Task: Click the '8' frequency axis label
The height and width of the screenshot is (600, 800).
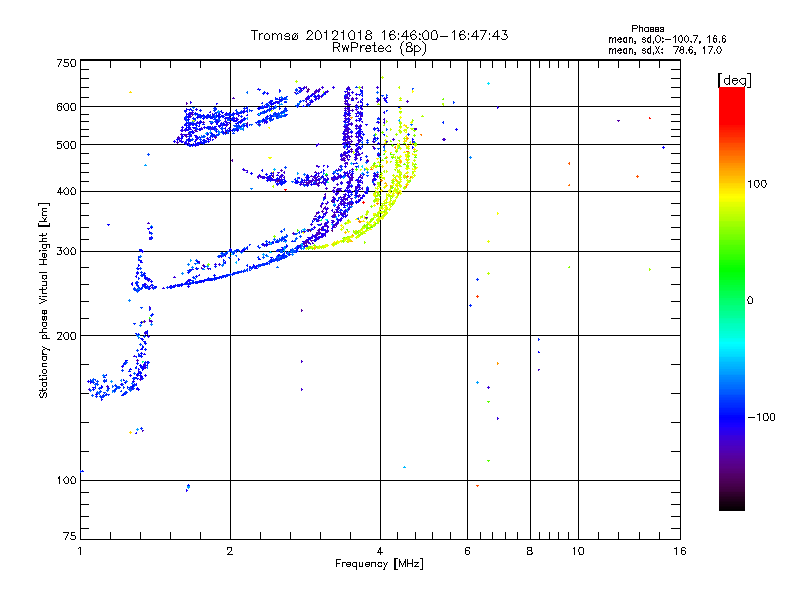Action: point(530,551)
